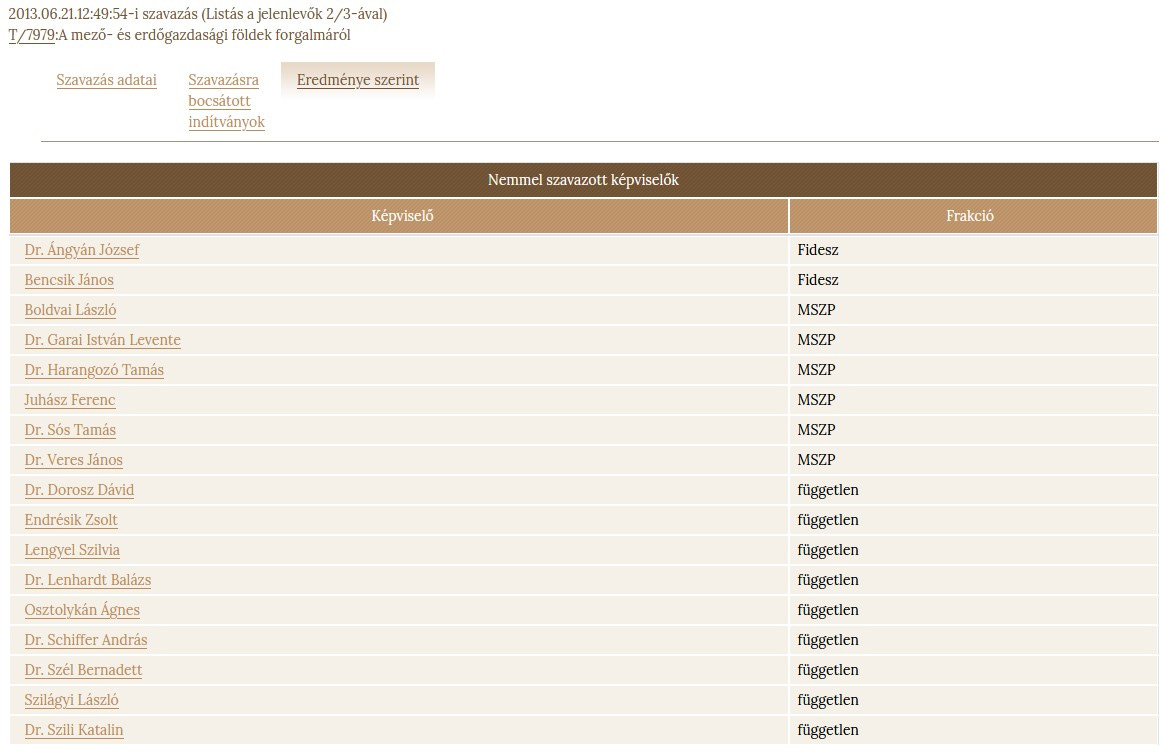Click the Nemmel szavazott képviselők table title

[x=584, y=180]
